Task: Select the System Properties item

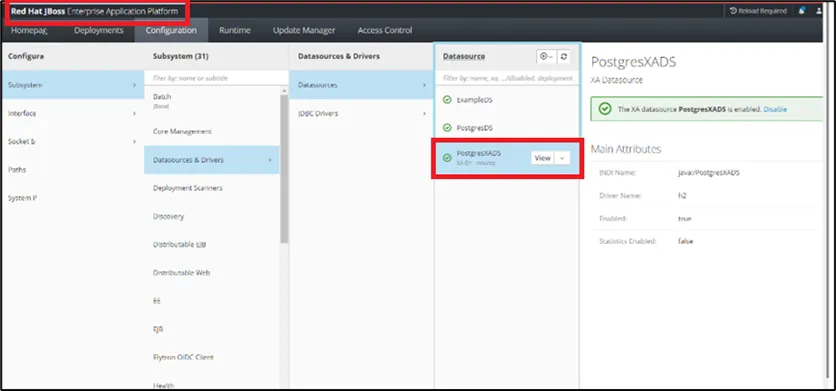Action: (x=72, y=198)
